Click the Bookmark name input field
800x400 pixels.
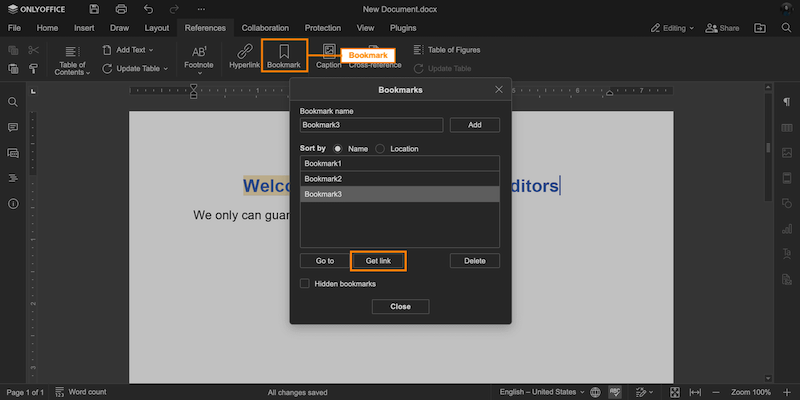point(371,125)
